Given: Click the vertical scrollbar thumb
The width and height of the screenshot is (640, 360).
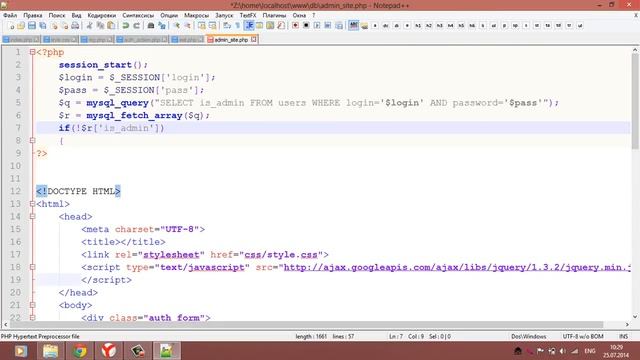Looking at the screenshot, I should pos(635,101).
